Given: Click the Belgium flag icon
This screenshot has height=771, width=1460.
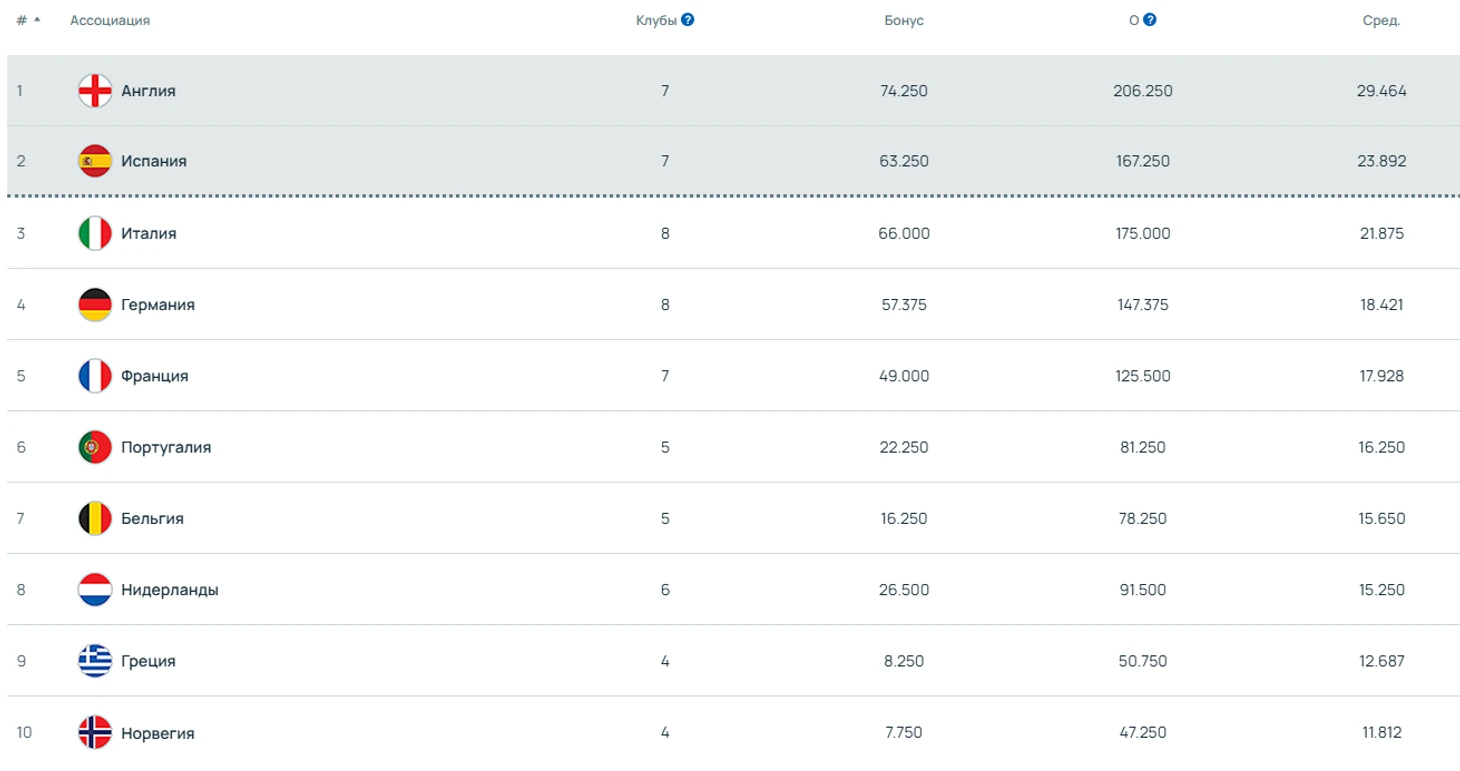Looking at the screenshot, I should 95,519.
